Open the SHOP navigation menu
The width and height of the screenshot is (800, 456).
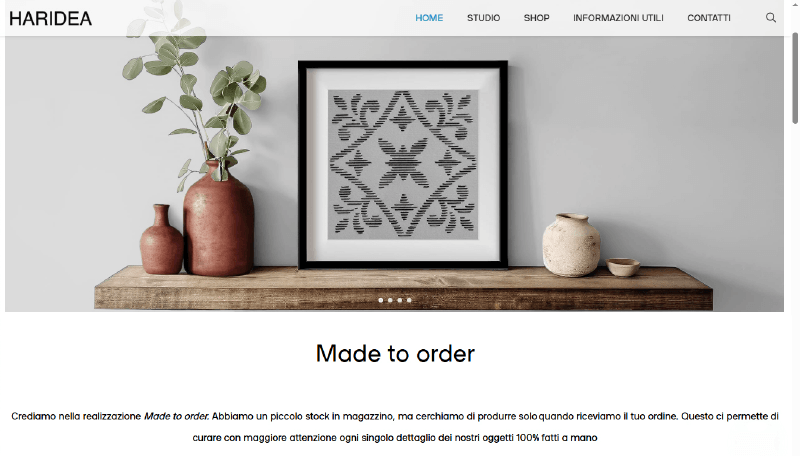[x=536, y=18]
